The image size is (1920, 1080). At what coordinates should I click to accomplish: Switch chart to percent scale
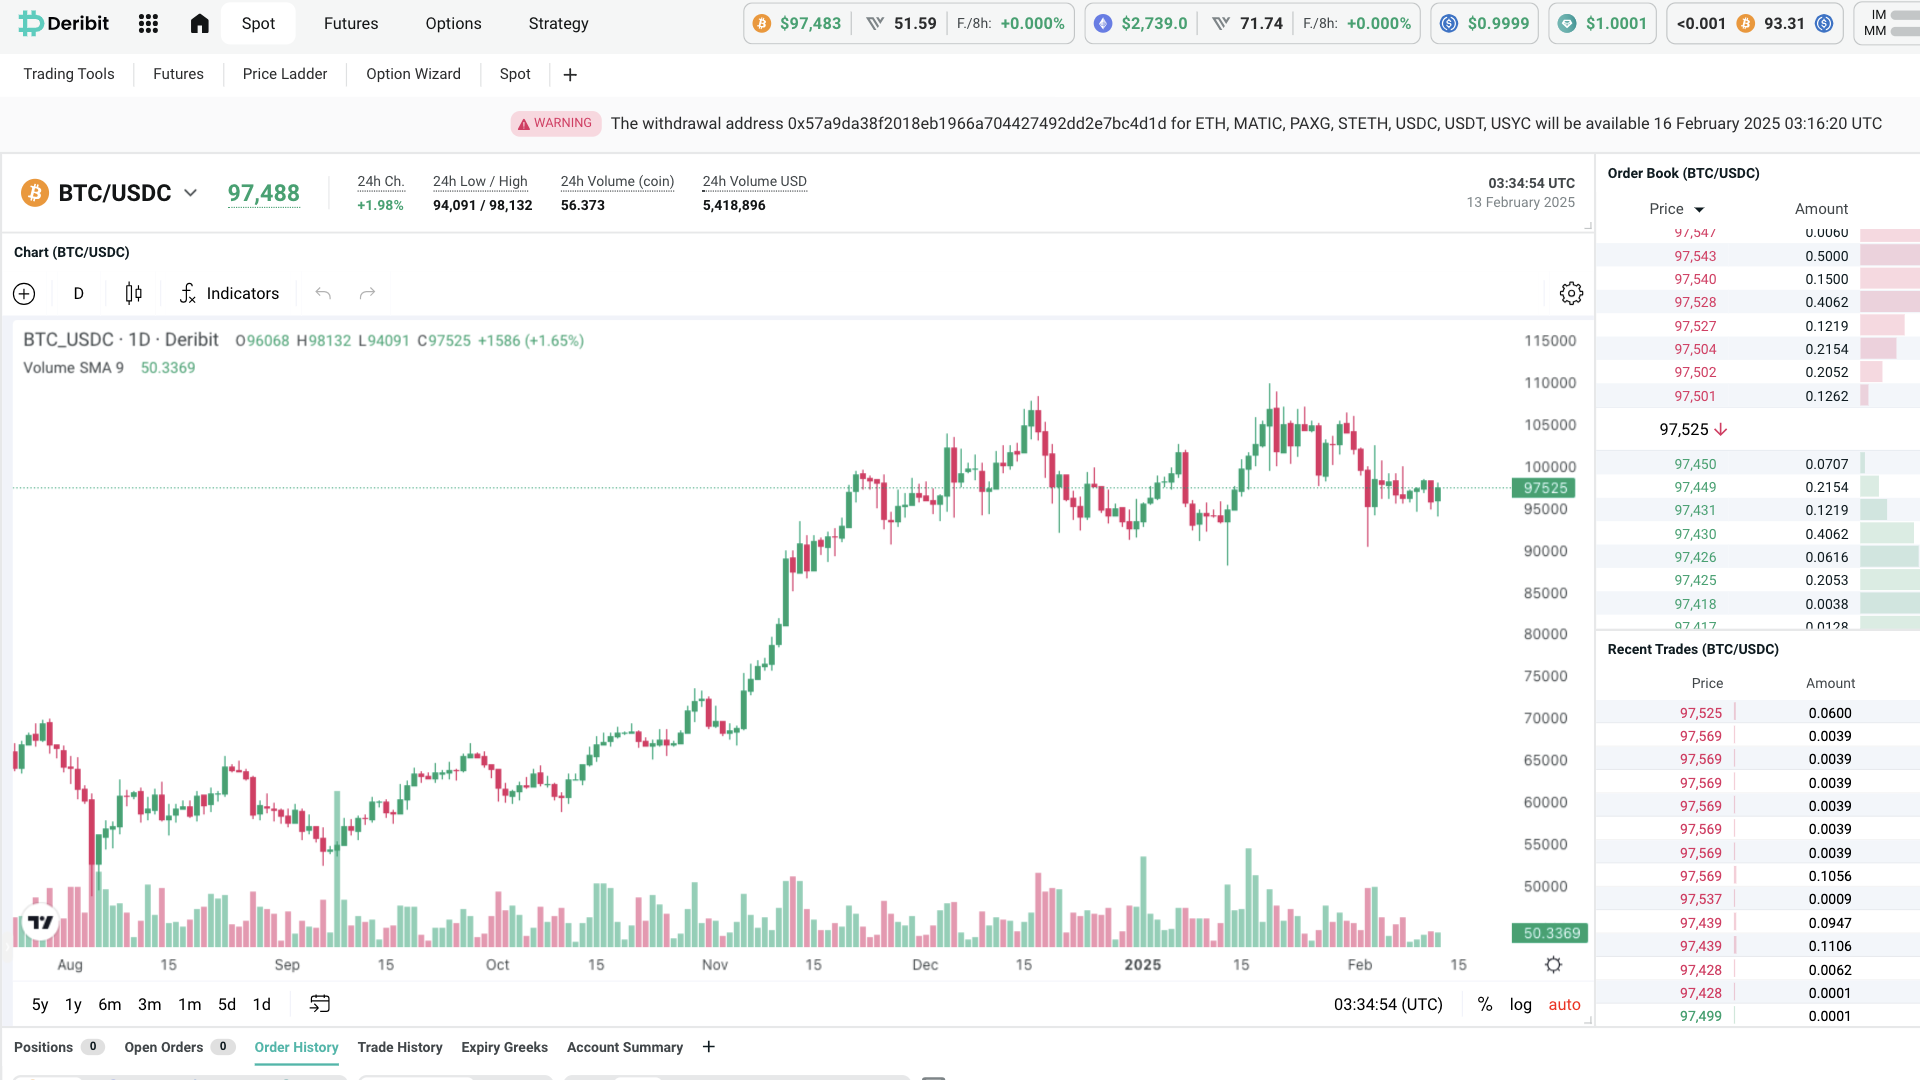1486,1004
